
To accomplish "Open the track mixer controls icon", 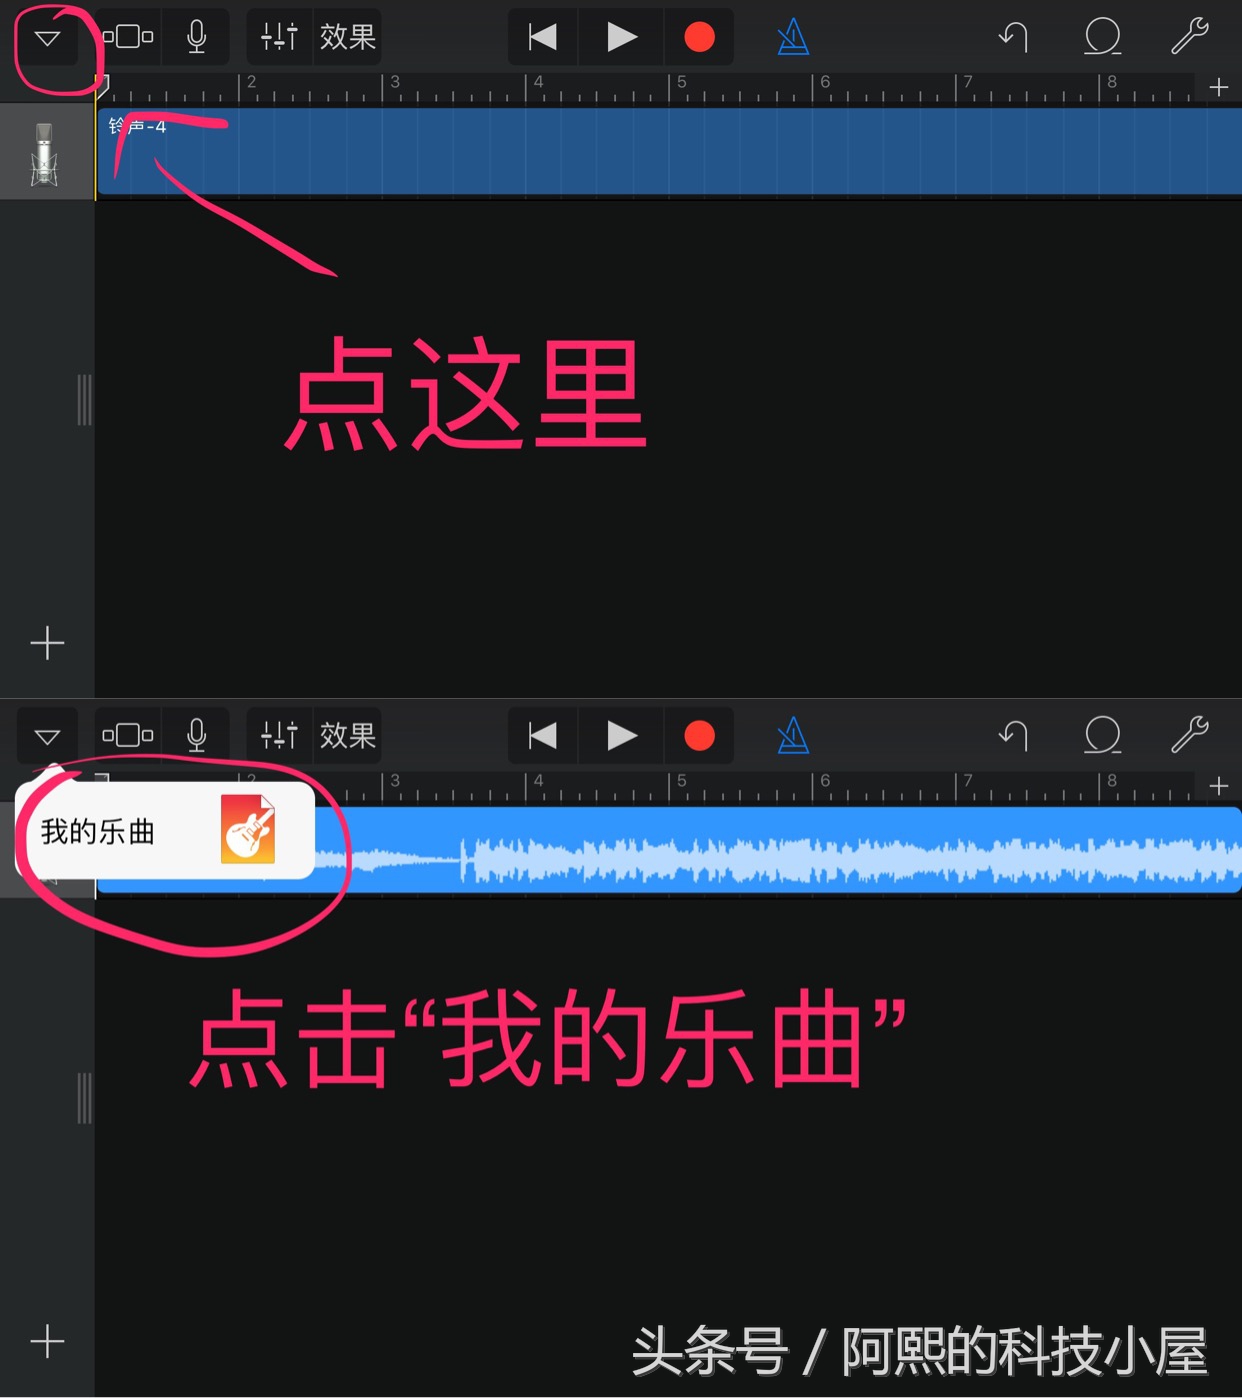I will point(278,36).
